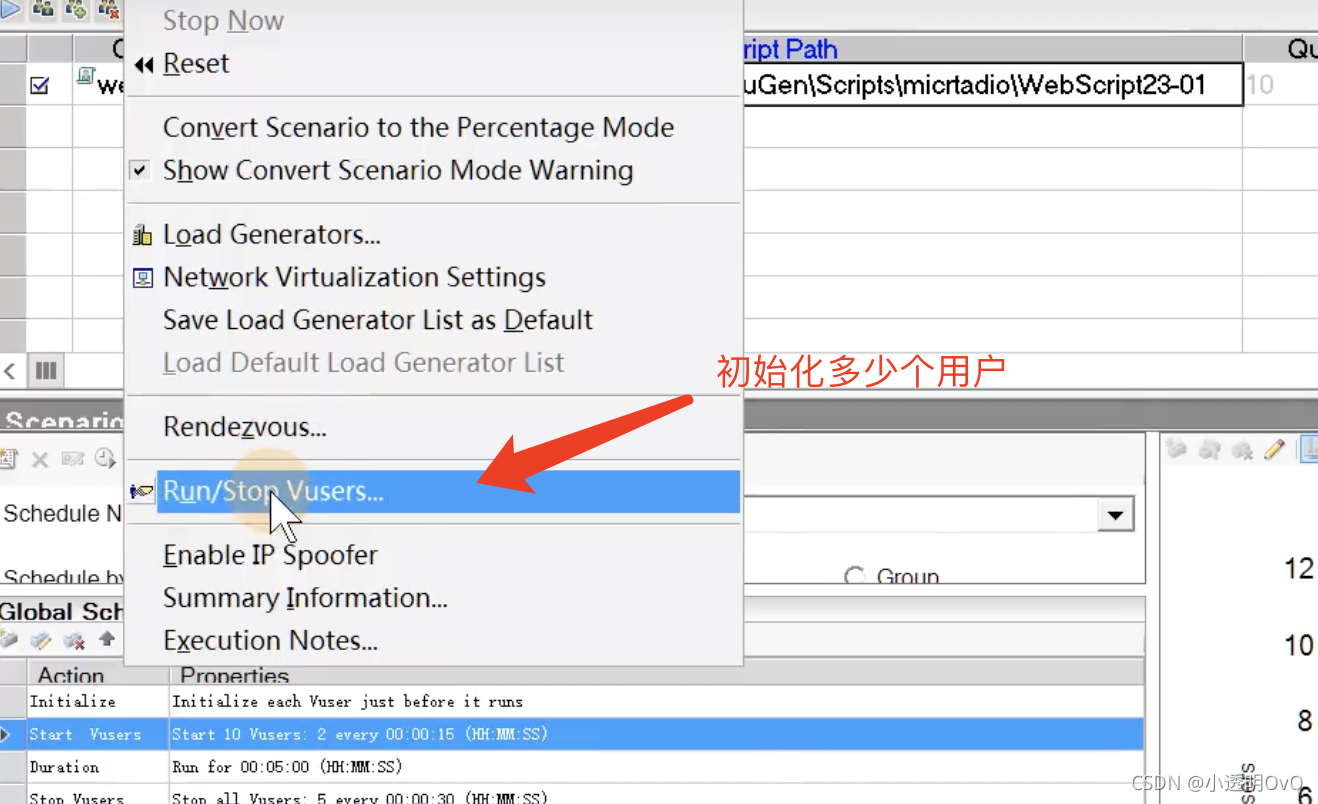Click the quantity cell showing 10
Screen dimensions: 1318x804
(1280, 85)
